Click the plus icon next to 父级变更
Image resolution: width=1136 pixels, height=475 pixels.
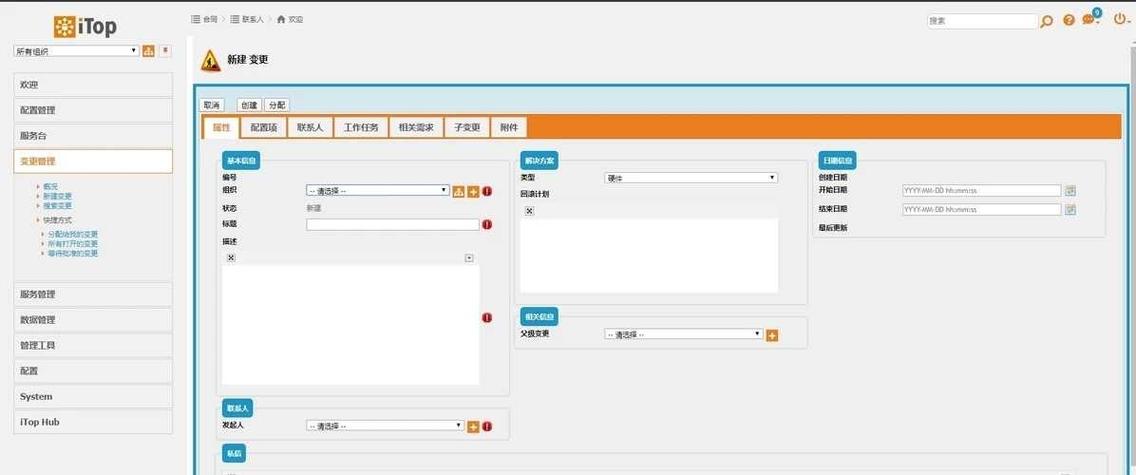coord(772,335)
